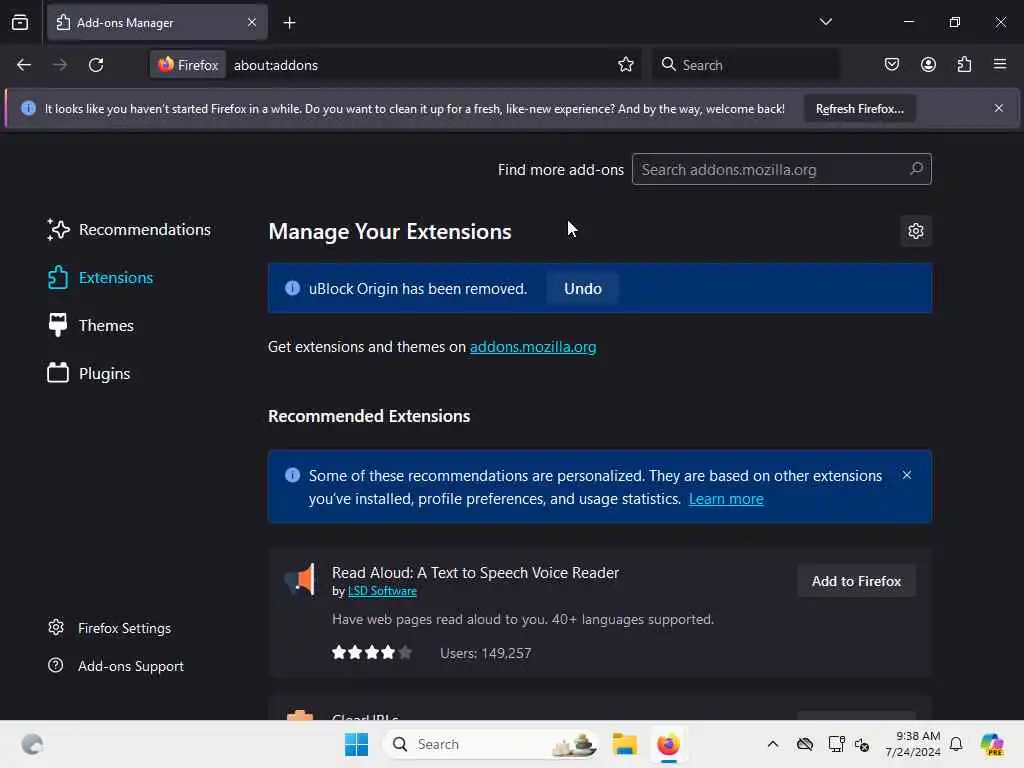Image resolution: width=1024 pixels, height=768 pixels.
Task: Open the Windows Start menu
Action: [x=356, y=744]
